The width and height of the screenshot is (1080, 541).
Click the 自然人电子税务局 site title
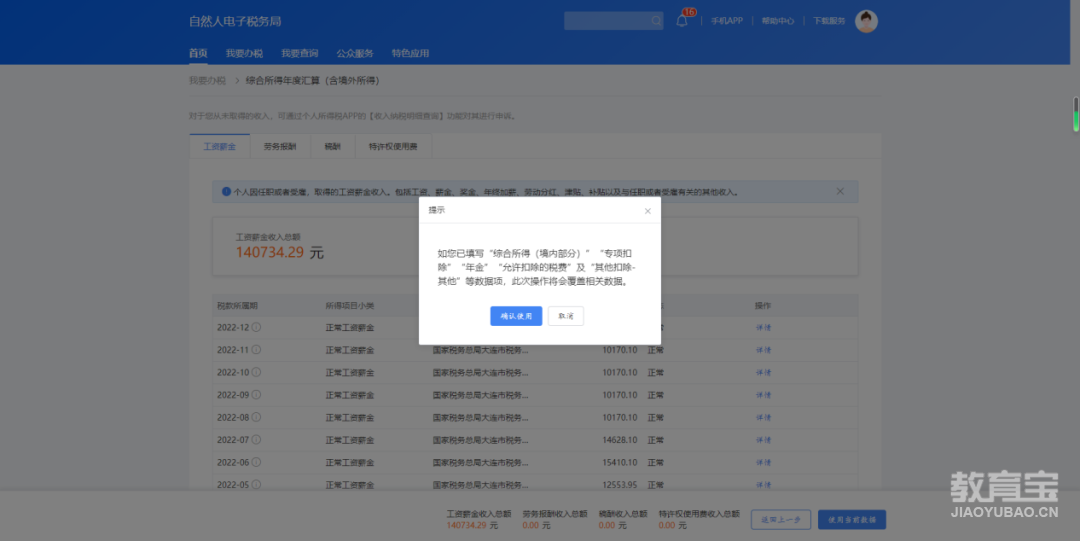[x=235, y=21]
